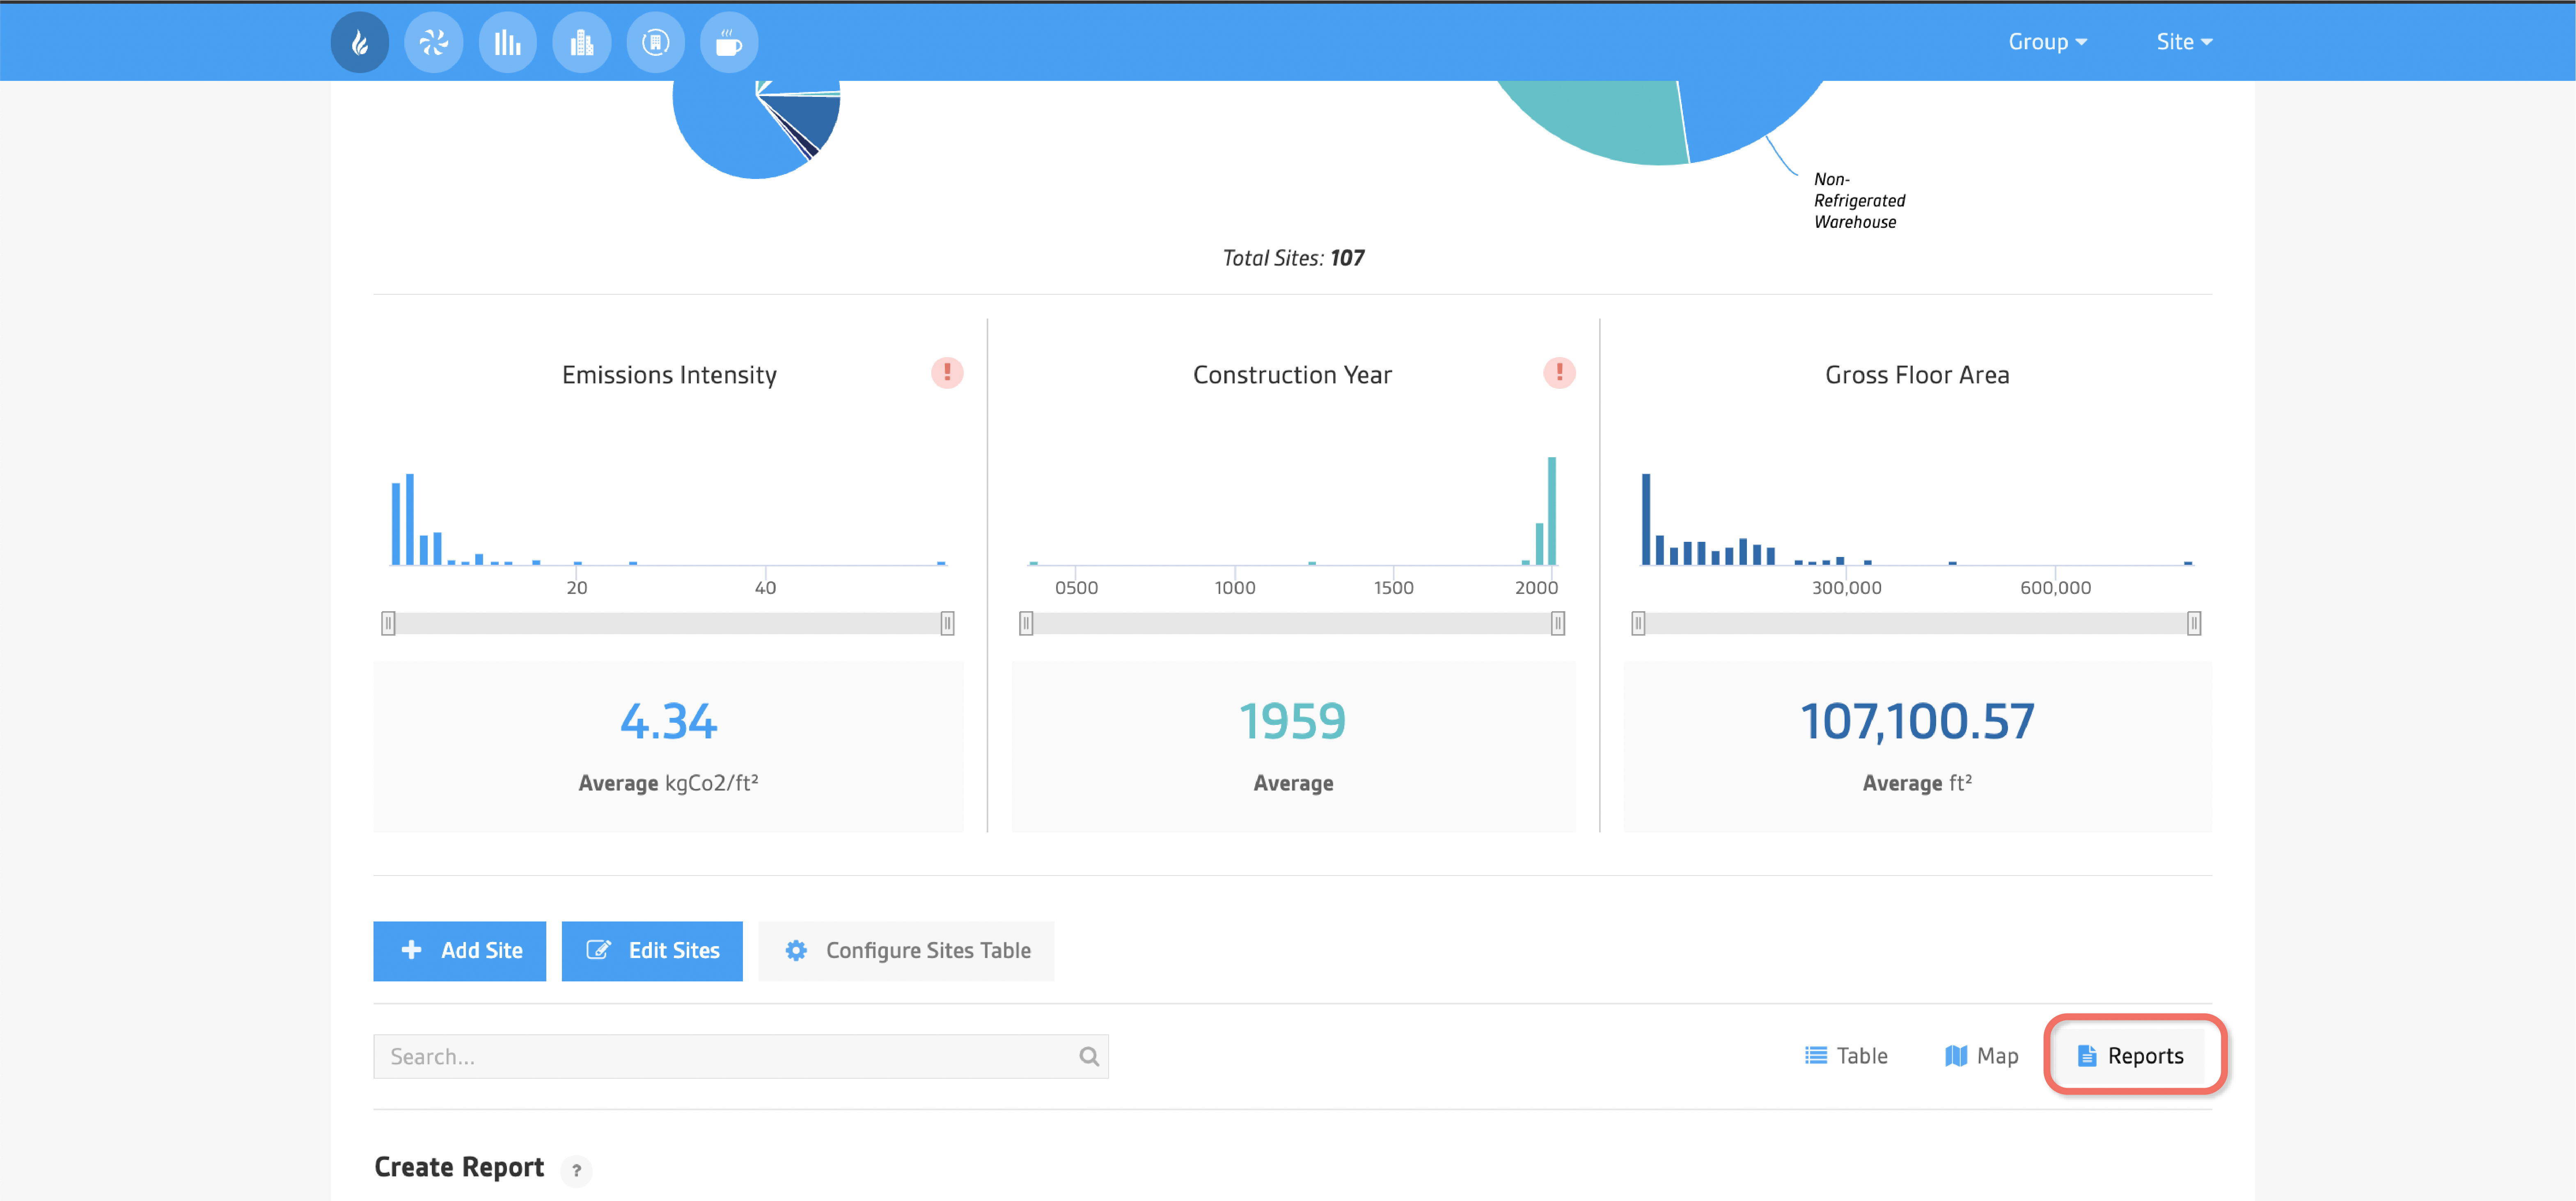Click the Construction Year left slider handle

tap(1026, 623)
